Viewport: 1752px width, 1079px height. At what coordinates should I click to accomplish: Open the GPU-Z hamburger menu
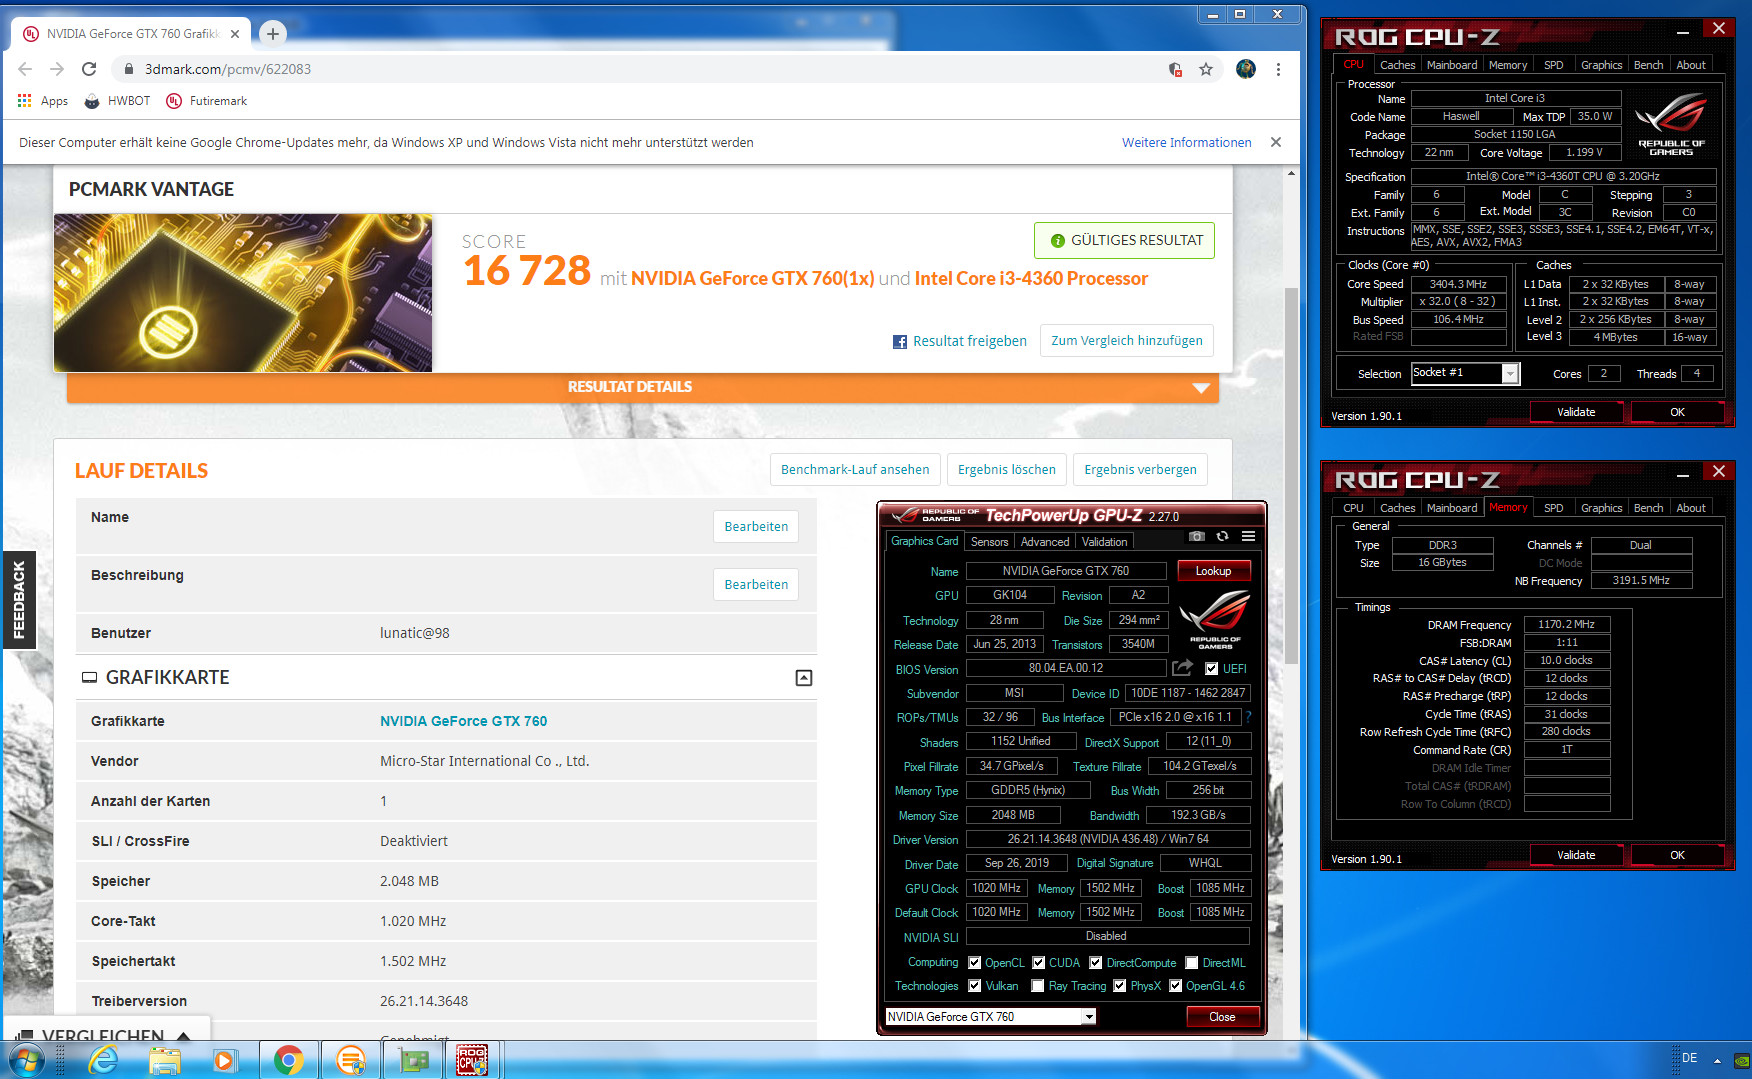1248,537
